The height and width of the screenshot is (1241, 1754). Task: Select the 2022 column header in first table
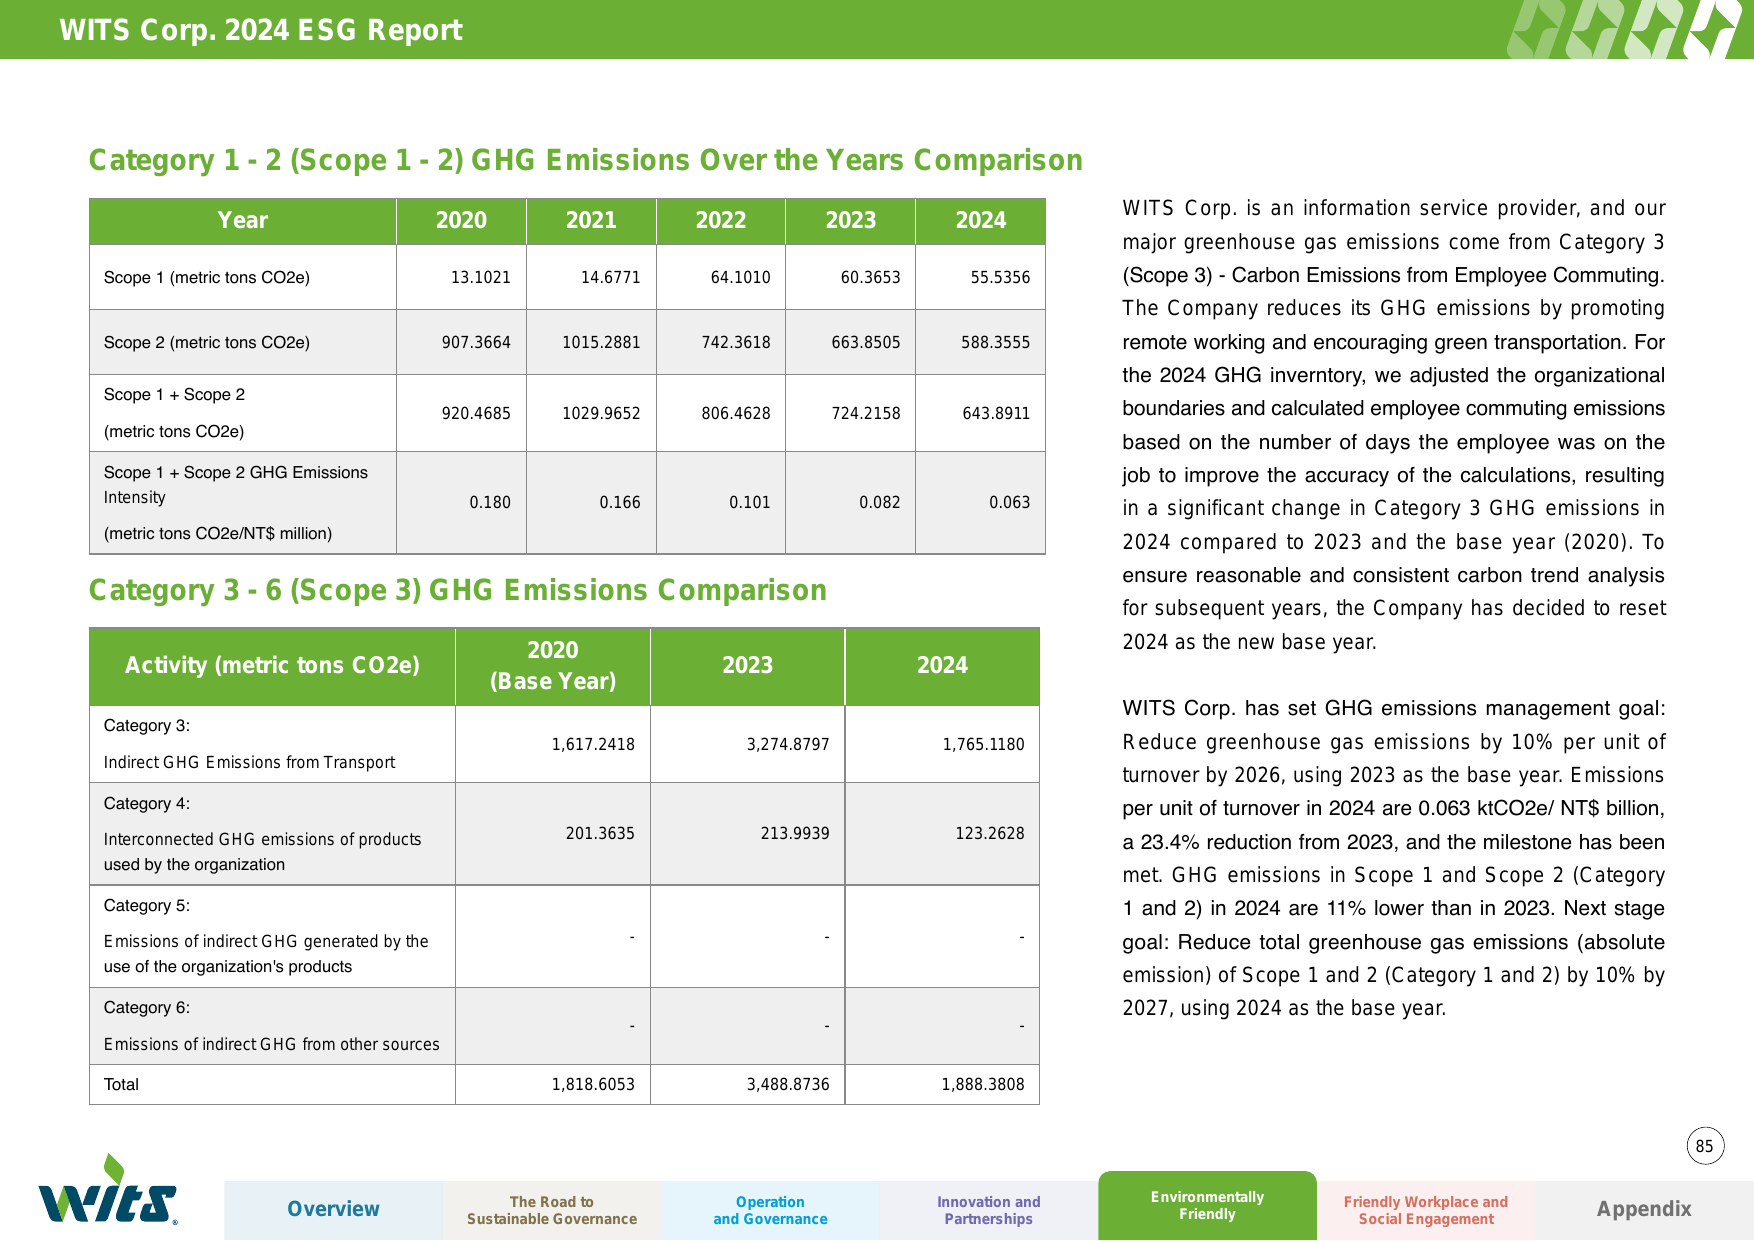[721, 221]
